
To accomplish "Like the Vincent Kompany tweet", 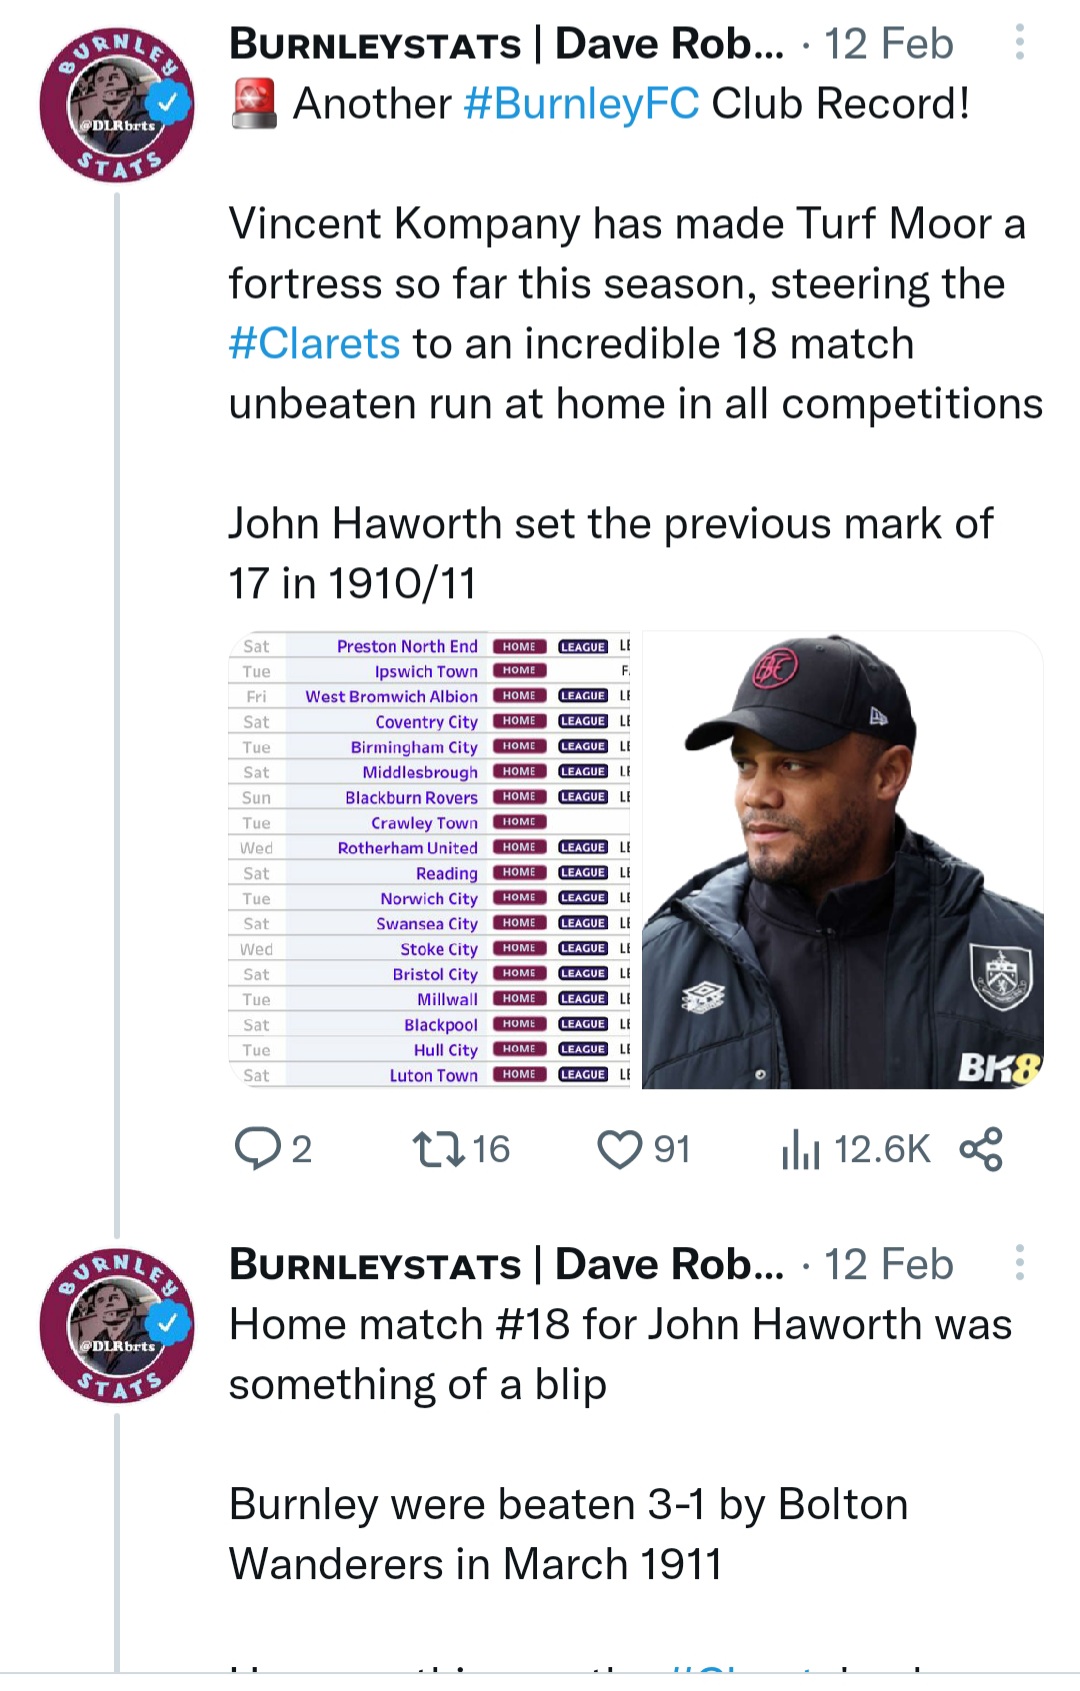I will (x=620, y=1149).
